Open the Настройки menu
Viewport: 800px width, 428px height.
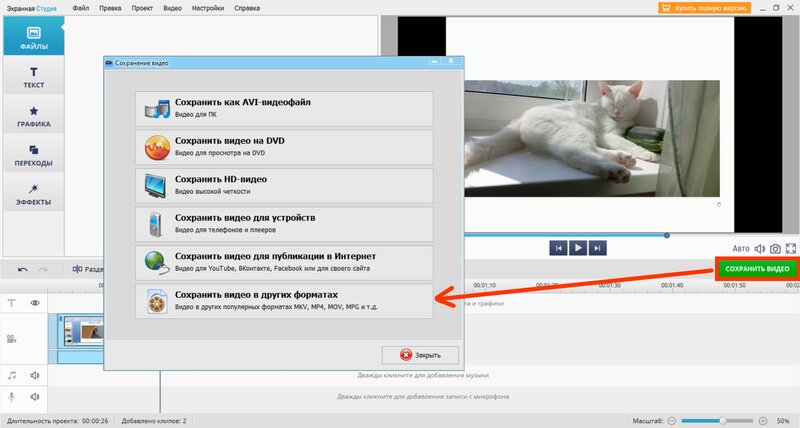point(208,8)
